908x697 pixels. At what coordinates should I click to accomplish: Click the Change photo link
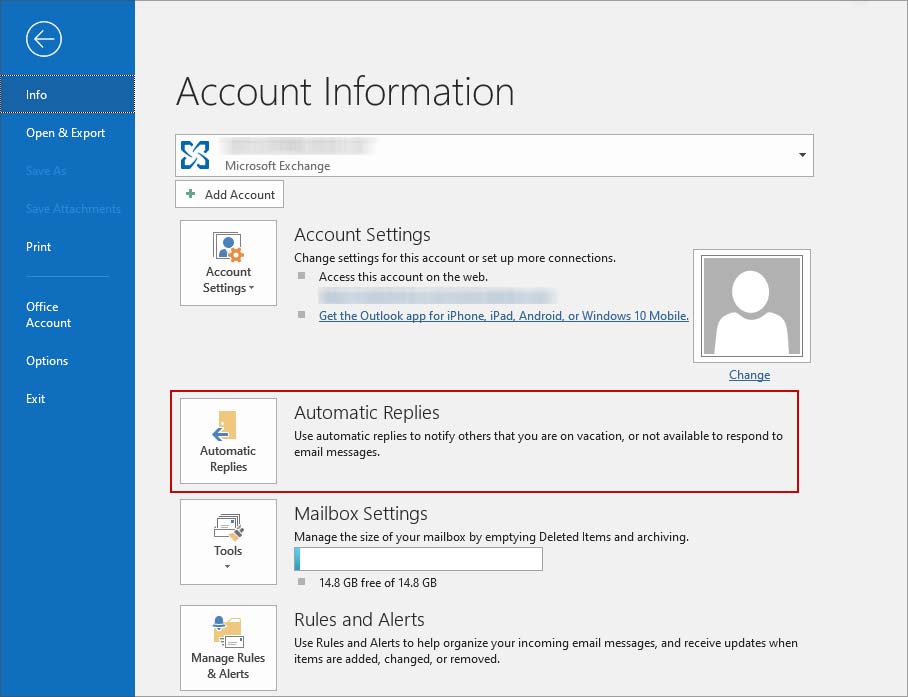(x=749, y=375)
